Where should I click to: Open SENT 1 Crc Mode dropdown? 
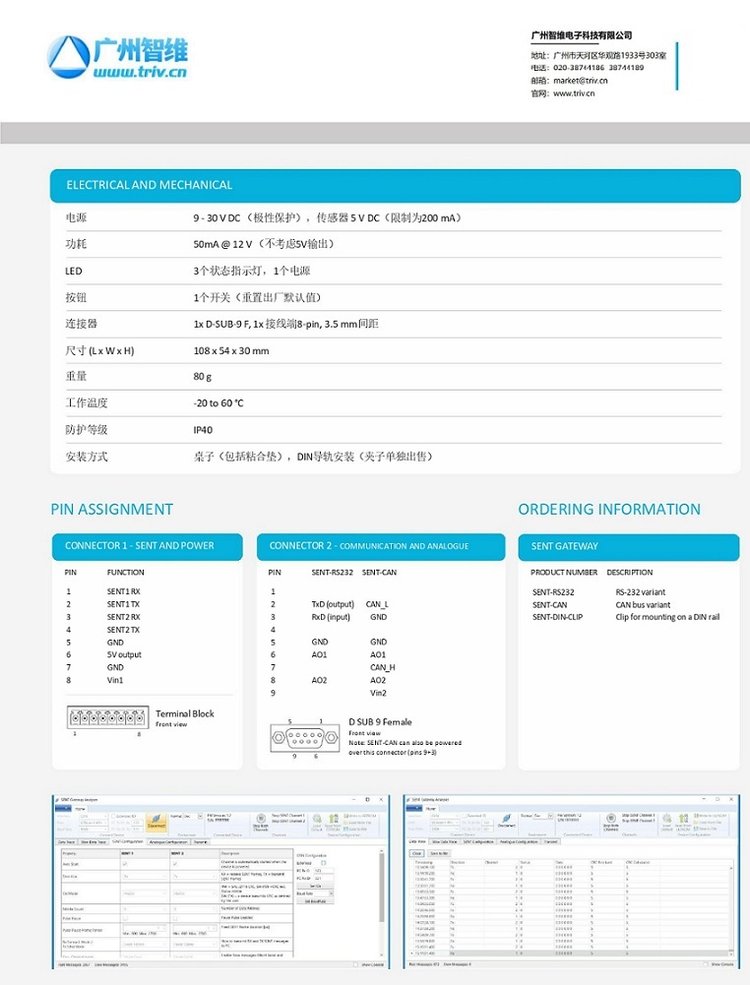tap(144, 893)
